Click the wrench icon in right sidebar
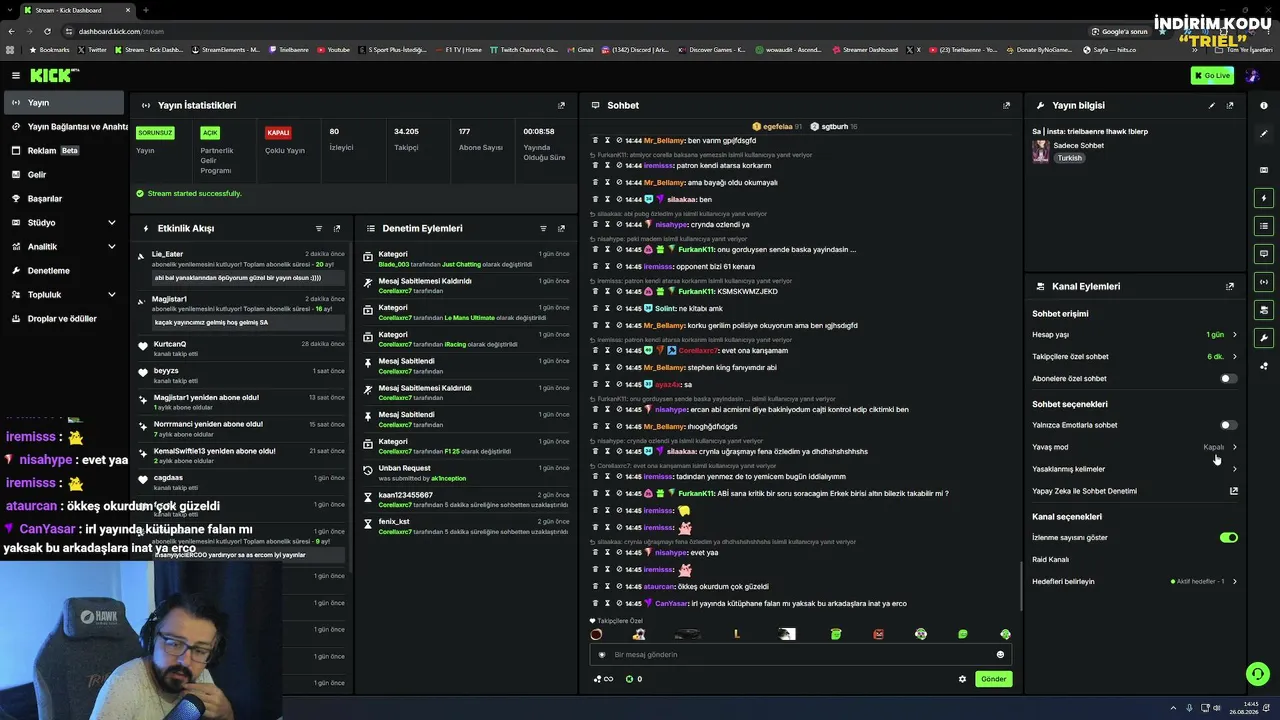 (1264, 338)
